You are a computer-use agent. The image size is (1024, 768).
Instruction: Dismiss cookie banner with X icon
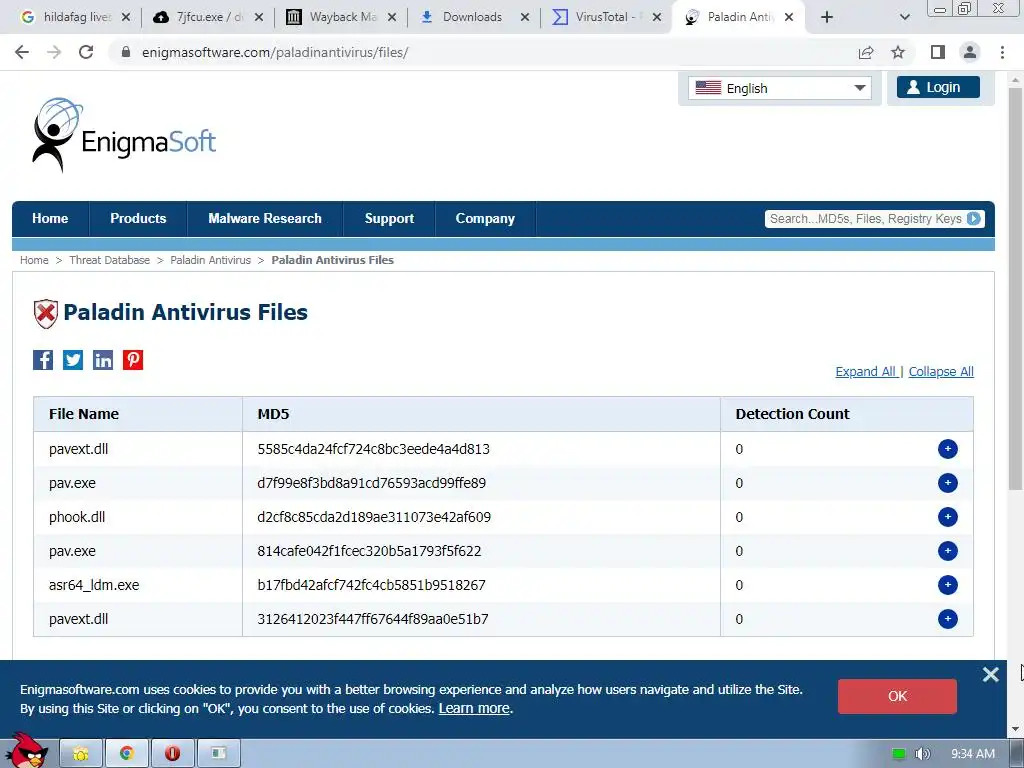[x=990, y=675]
